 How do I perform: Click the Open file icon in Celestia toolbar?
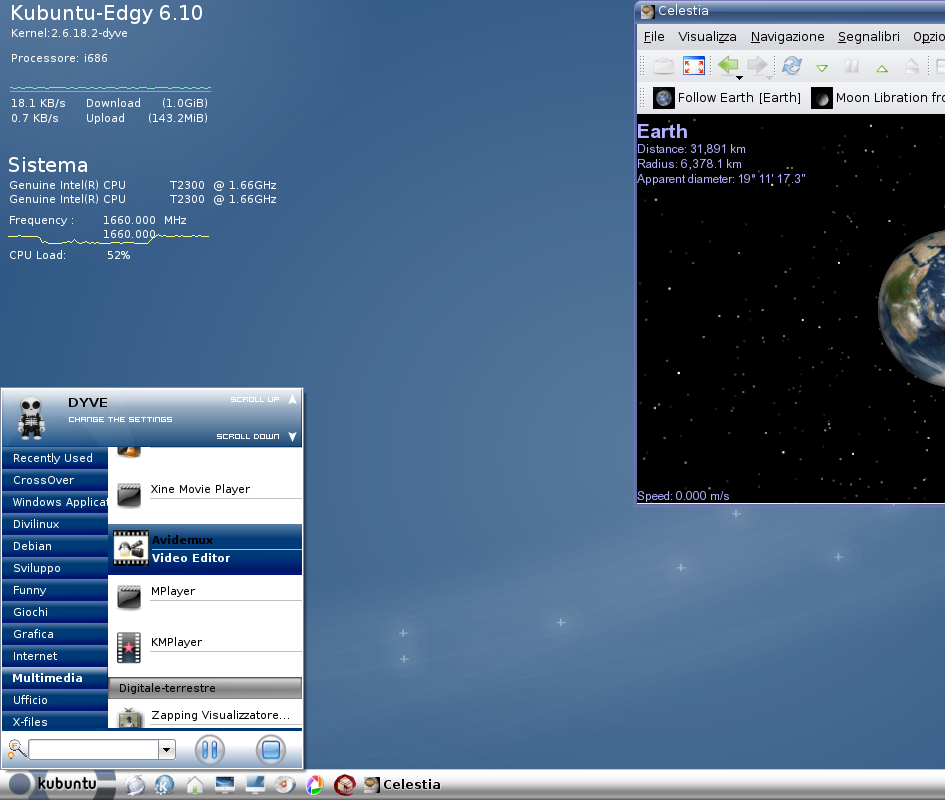coord(664,65)
